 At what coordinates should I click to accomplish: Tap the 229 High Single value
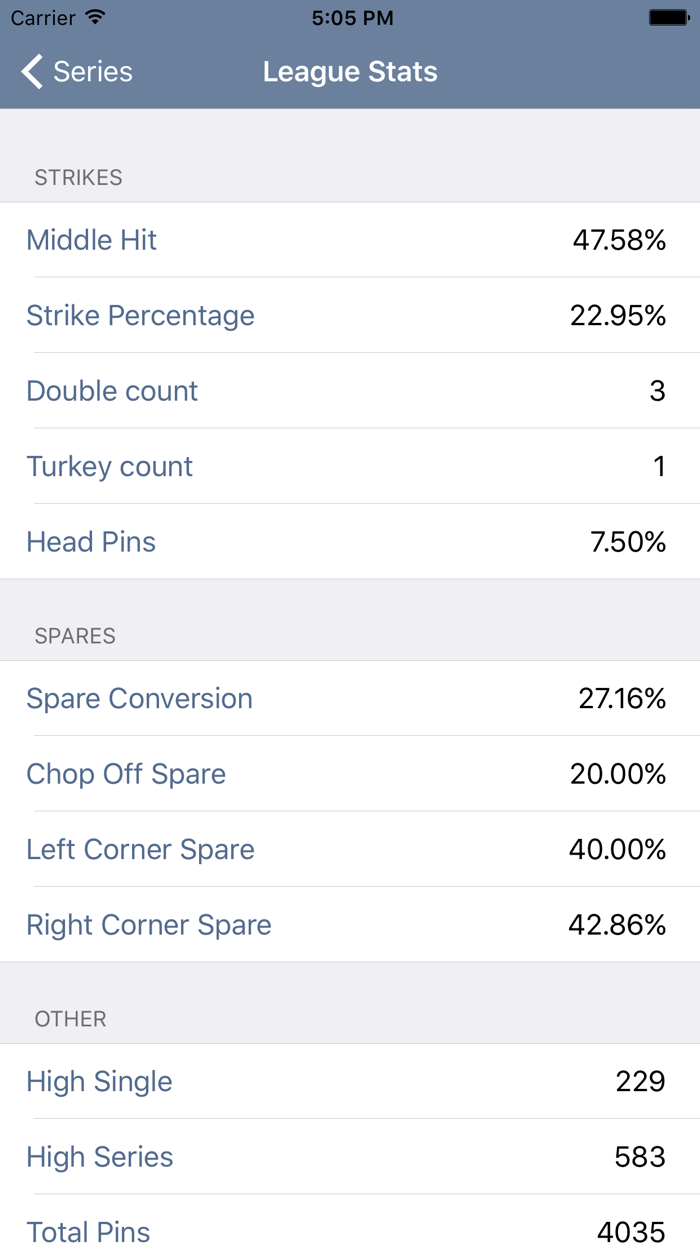[640, 1081]
